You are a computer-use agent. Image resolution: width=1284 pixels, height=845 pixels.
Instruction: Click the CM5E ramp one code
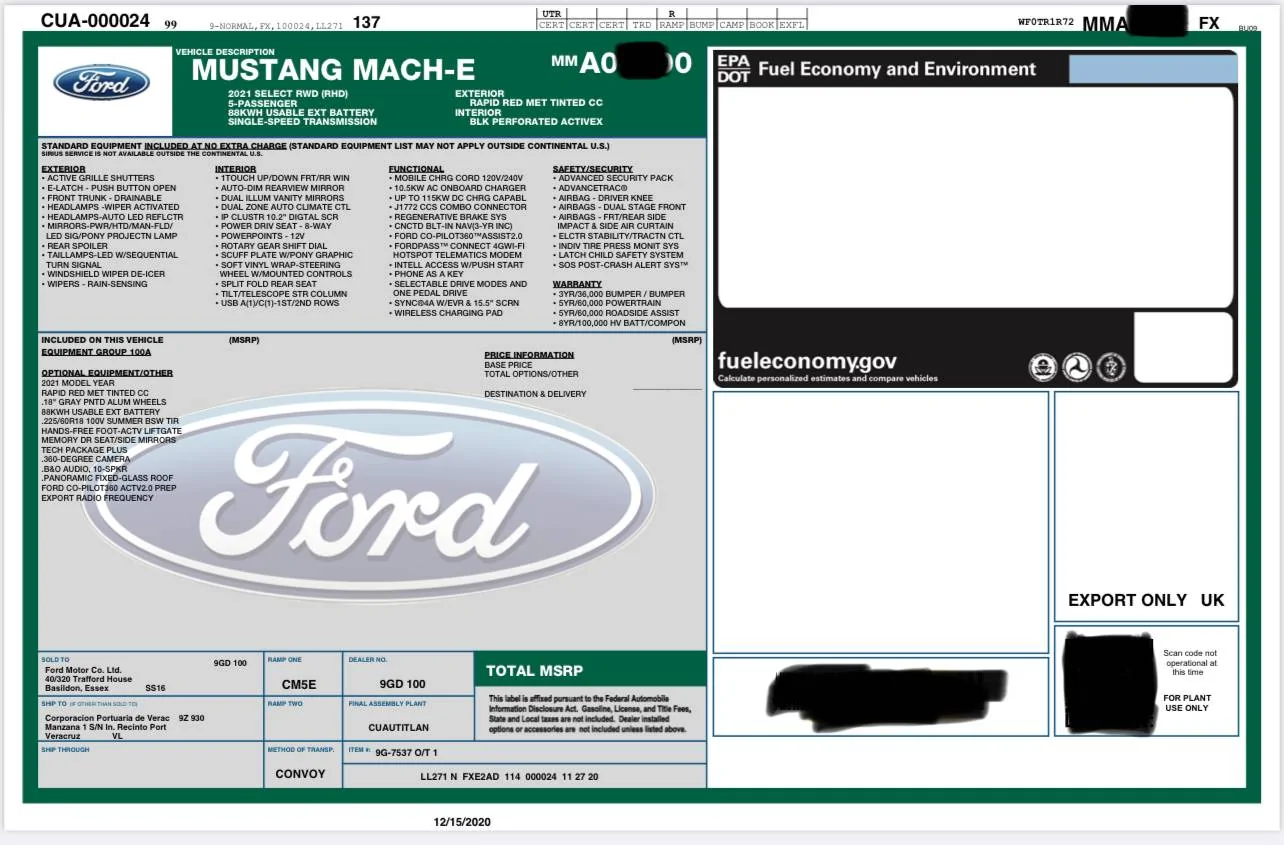tap(299, 685)
